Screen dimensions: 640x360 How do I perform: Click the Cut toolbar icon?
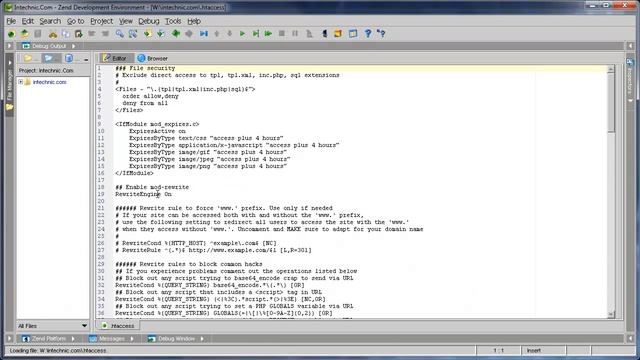pos(53,34)
